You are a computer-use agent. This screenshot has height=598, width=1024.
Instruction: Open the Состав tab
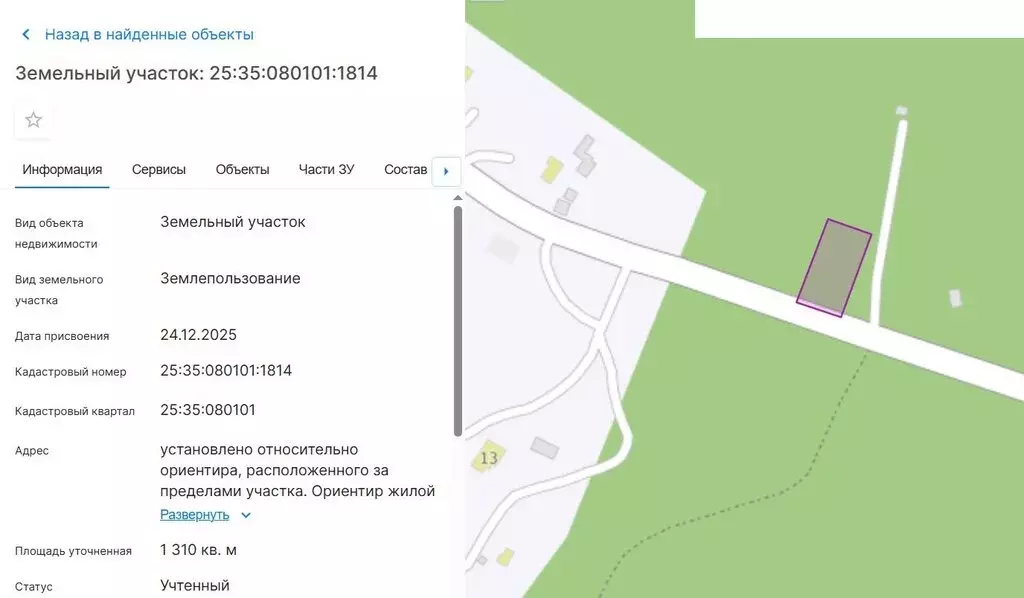click(x=405, y=169)
